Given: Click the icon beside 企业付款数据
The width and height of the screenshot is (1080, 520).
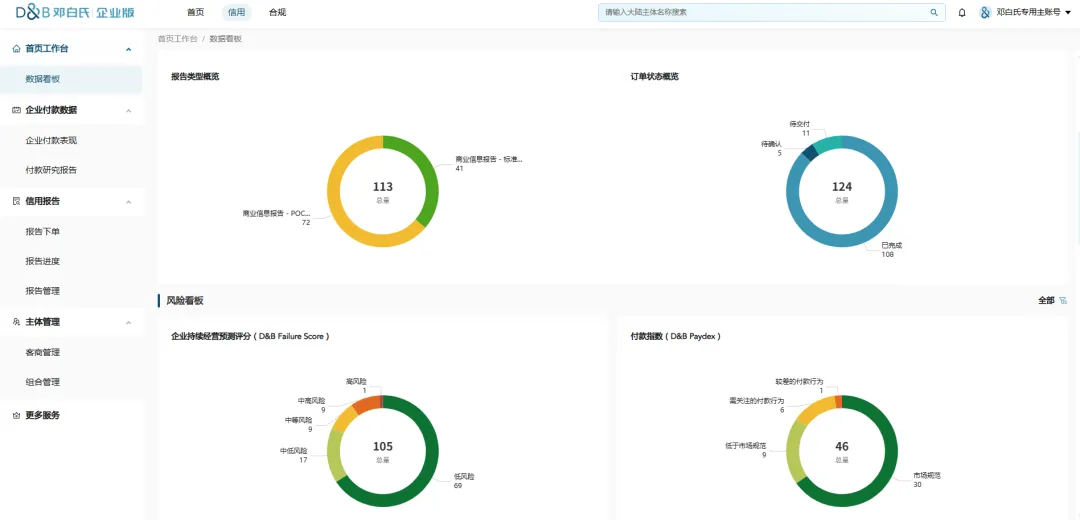Looking at the screenshot, I should 17,110.
